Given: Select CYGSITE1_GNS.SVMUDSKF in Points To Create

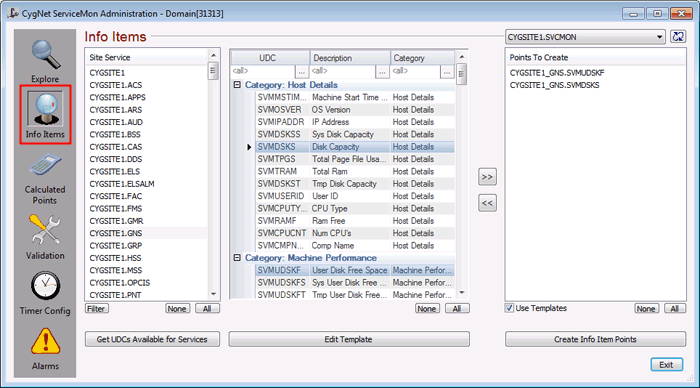Looking at the screenshot, I should pos(557,73).
